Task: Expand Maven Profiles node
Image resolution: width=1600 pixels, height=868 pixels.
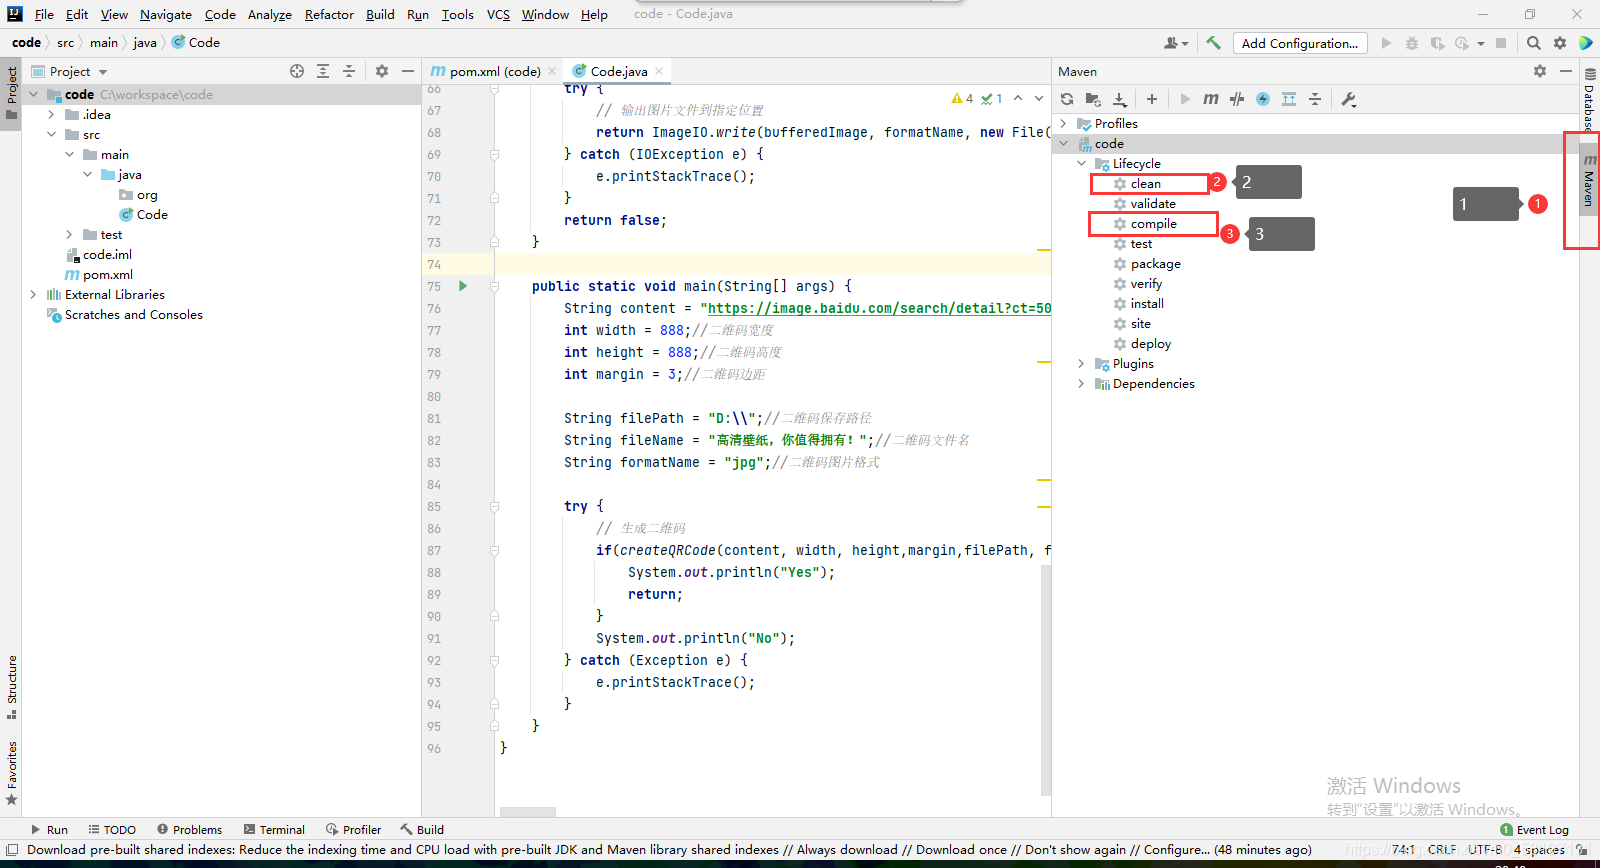Action: pos(1064,123)
